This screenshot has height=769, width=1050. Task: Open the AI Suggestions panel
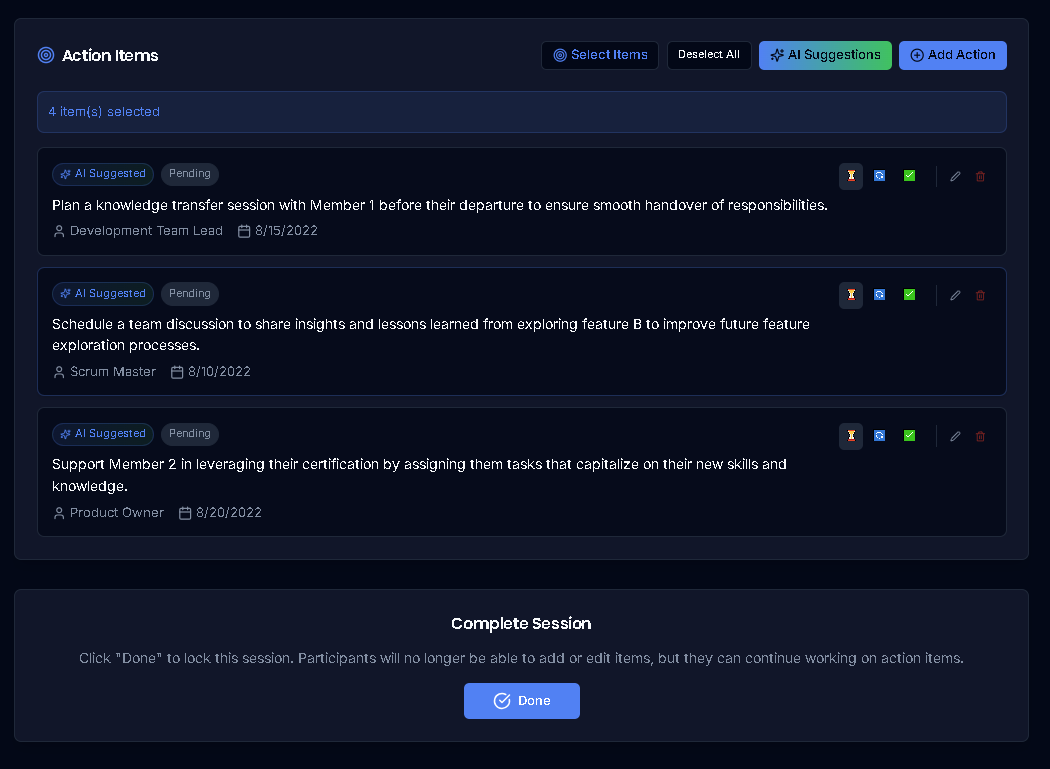pos(825,55)
